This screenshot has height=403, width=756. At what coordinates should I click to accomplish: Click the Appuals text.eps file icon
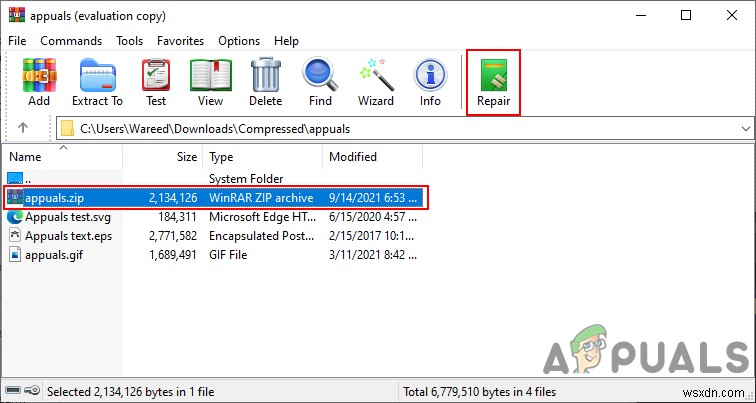tap(15, 236)
